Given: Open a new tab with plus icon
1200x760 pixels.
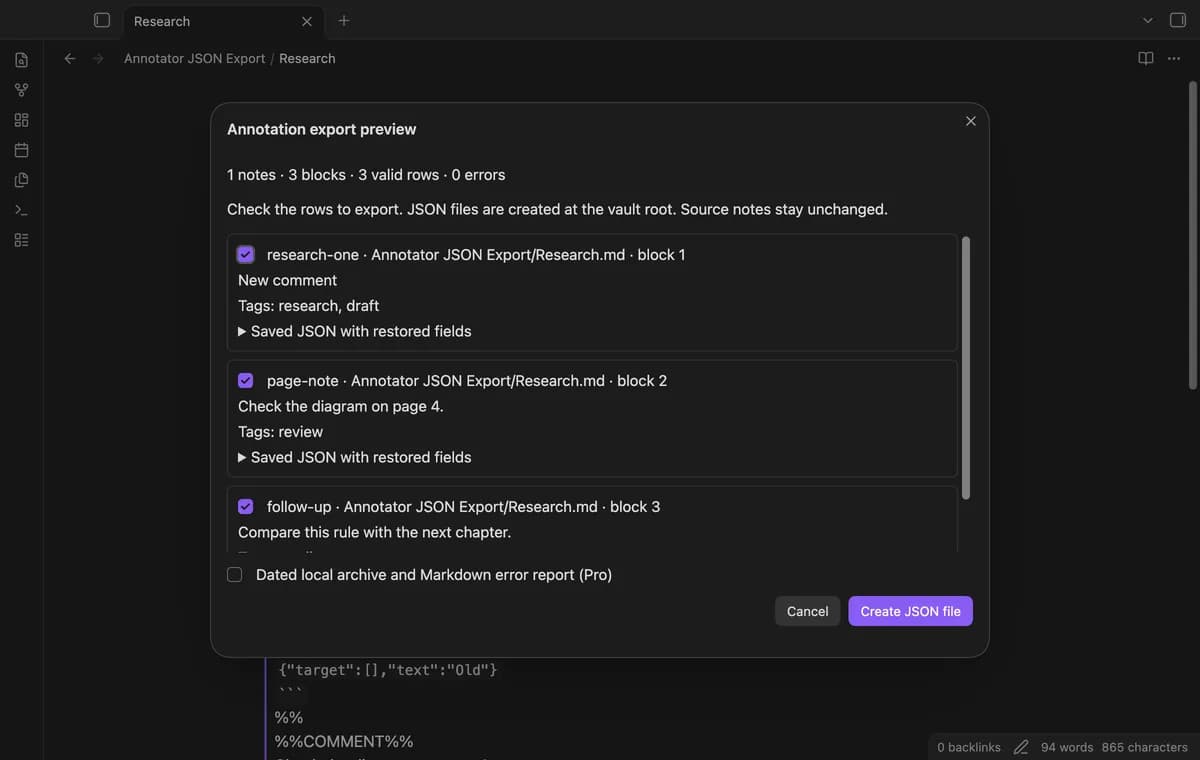Looking at the screenshot, I should (x=344, y=20).
